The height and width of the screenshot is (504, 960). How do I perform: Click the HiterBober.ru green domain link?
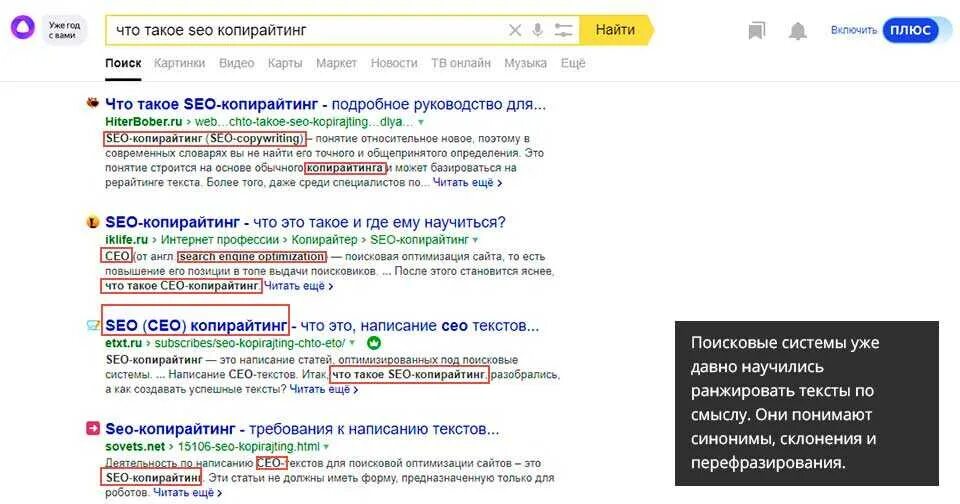[x=144, y=122]
